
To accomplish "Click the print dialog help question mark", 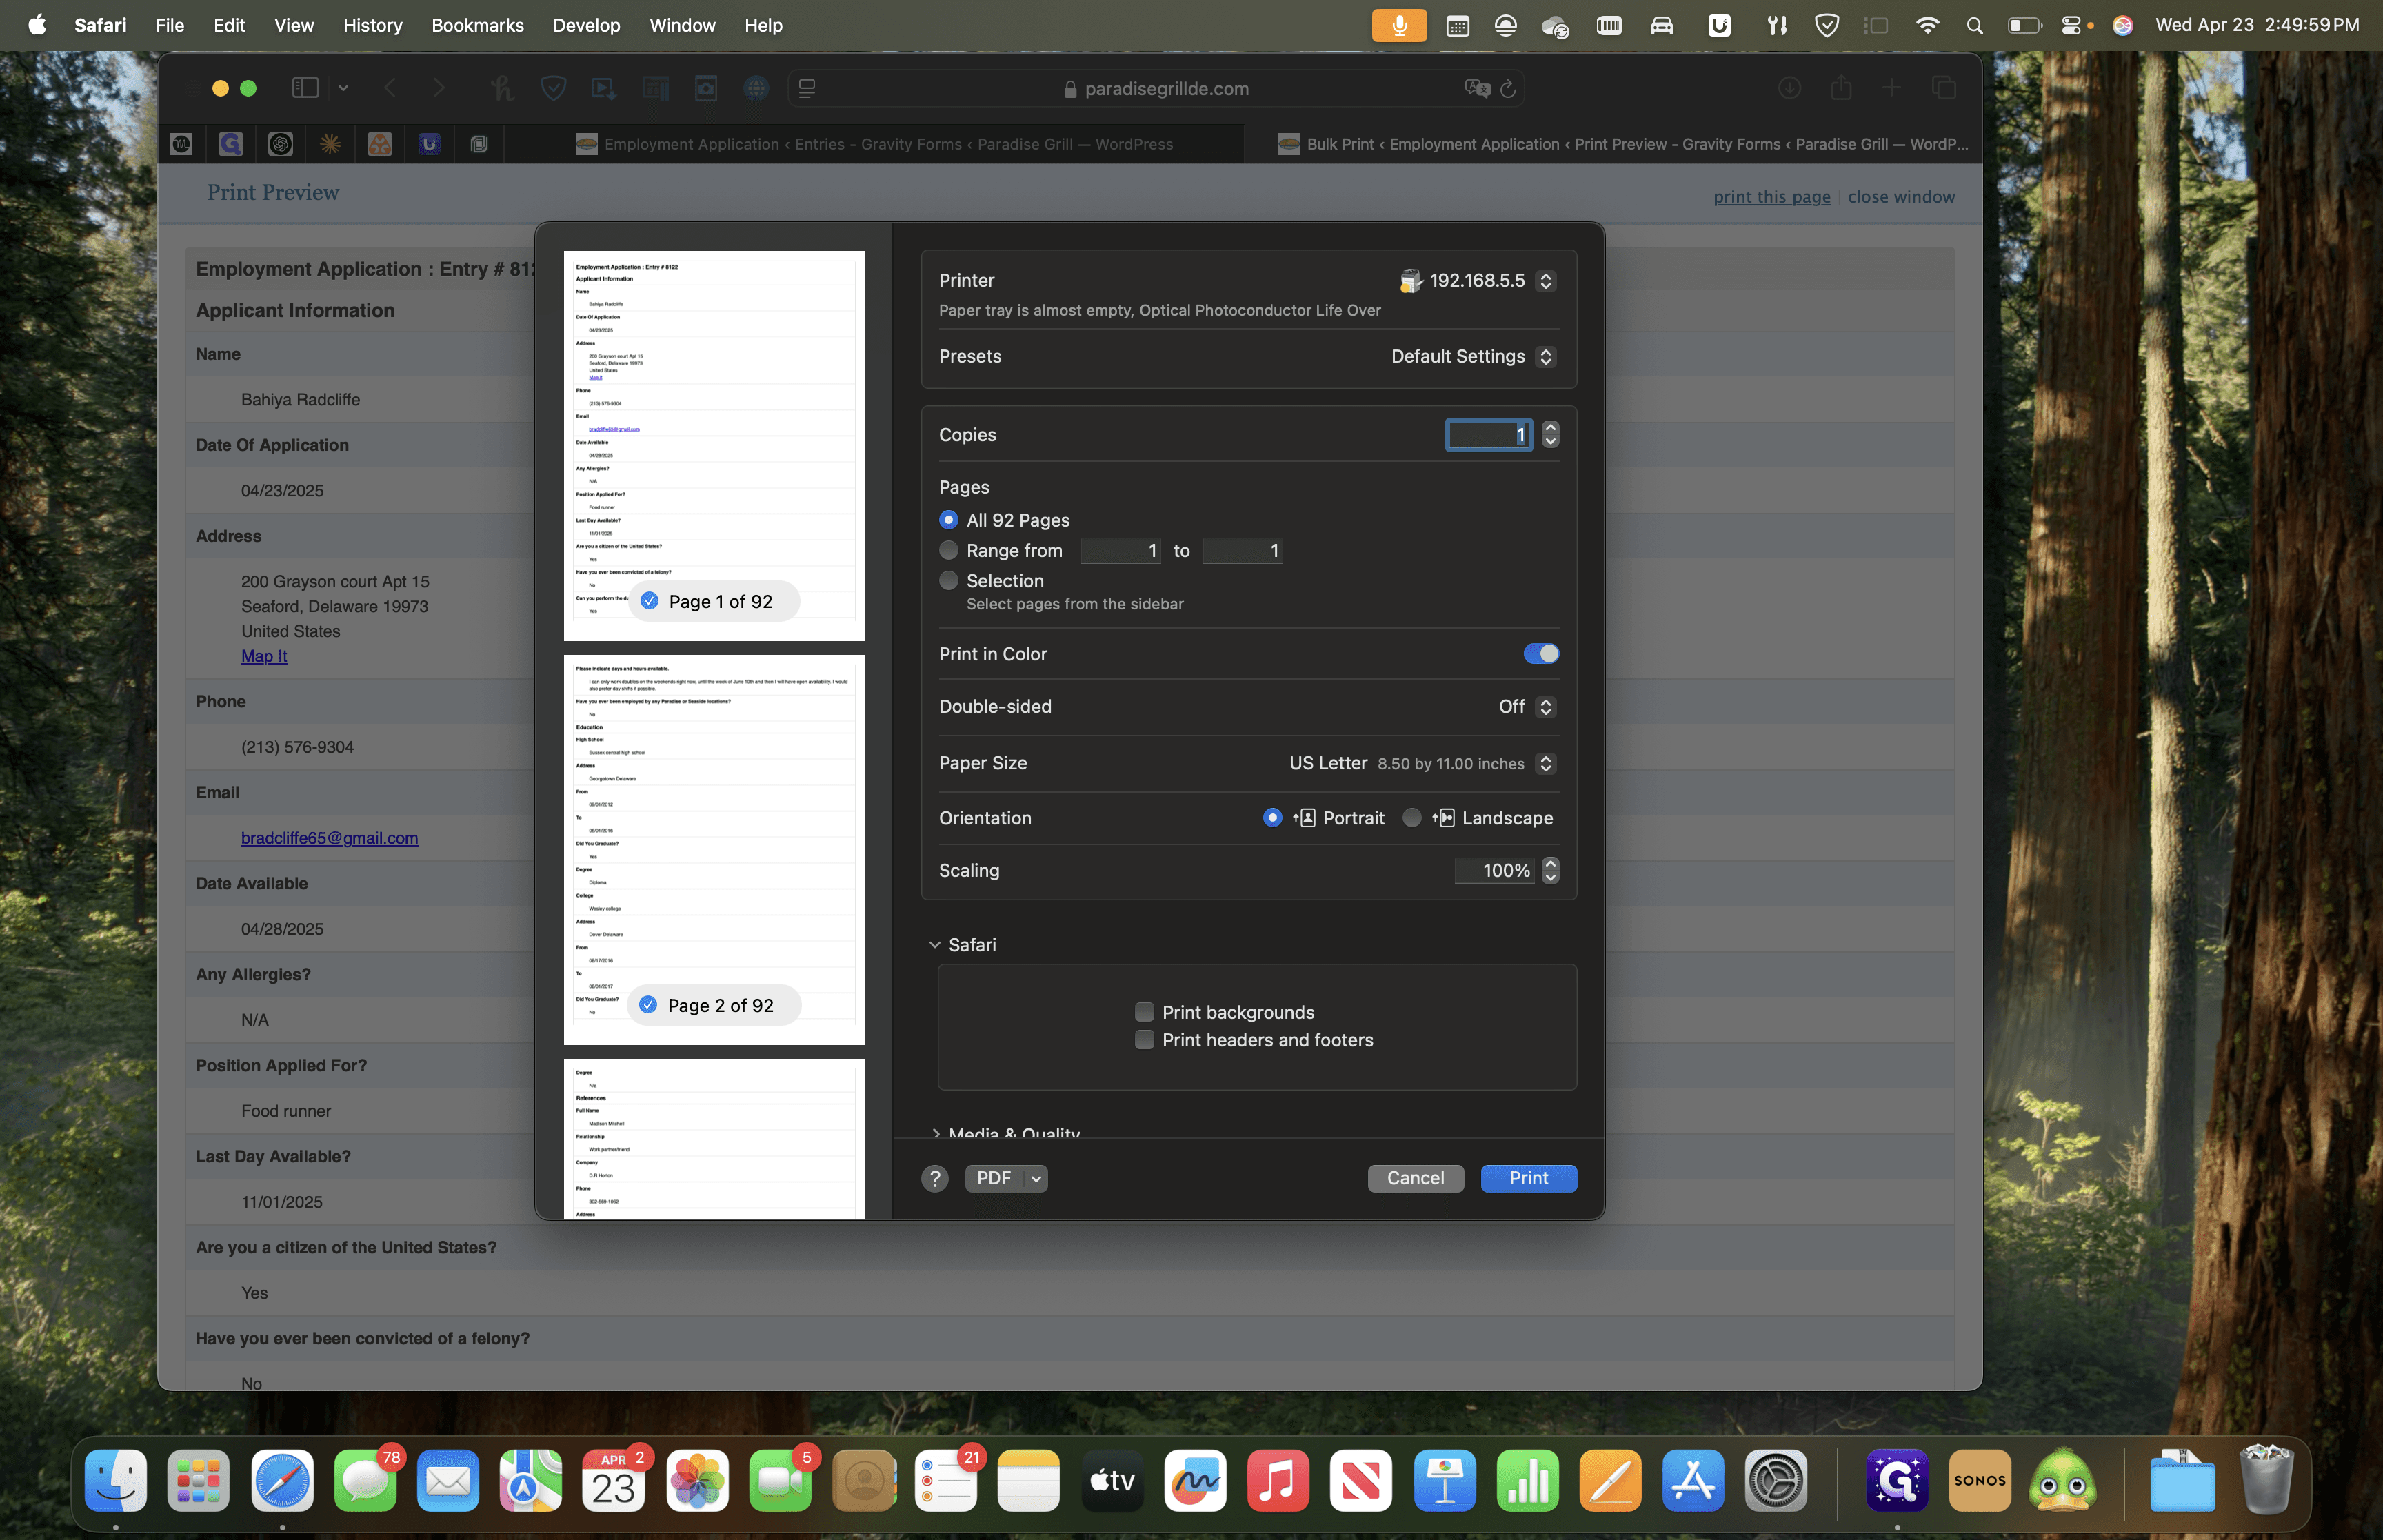I will [934, 1179].
